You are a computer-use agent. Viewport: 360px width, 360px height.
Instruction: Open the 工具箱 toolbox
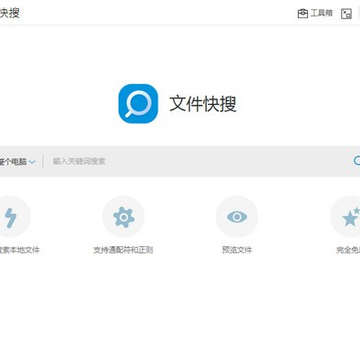click(315, 13)
